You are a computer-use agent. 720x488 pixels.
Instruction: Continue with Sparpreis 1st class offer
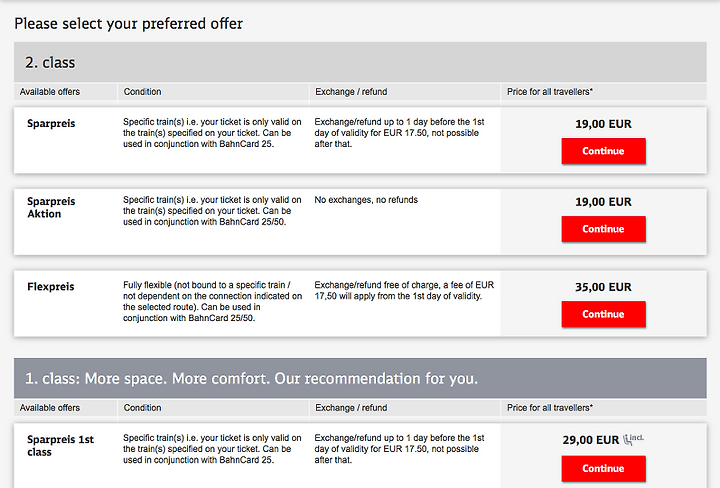coord(603,468)
